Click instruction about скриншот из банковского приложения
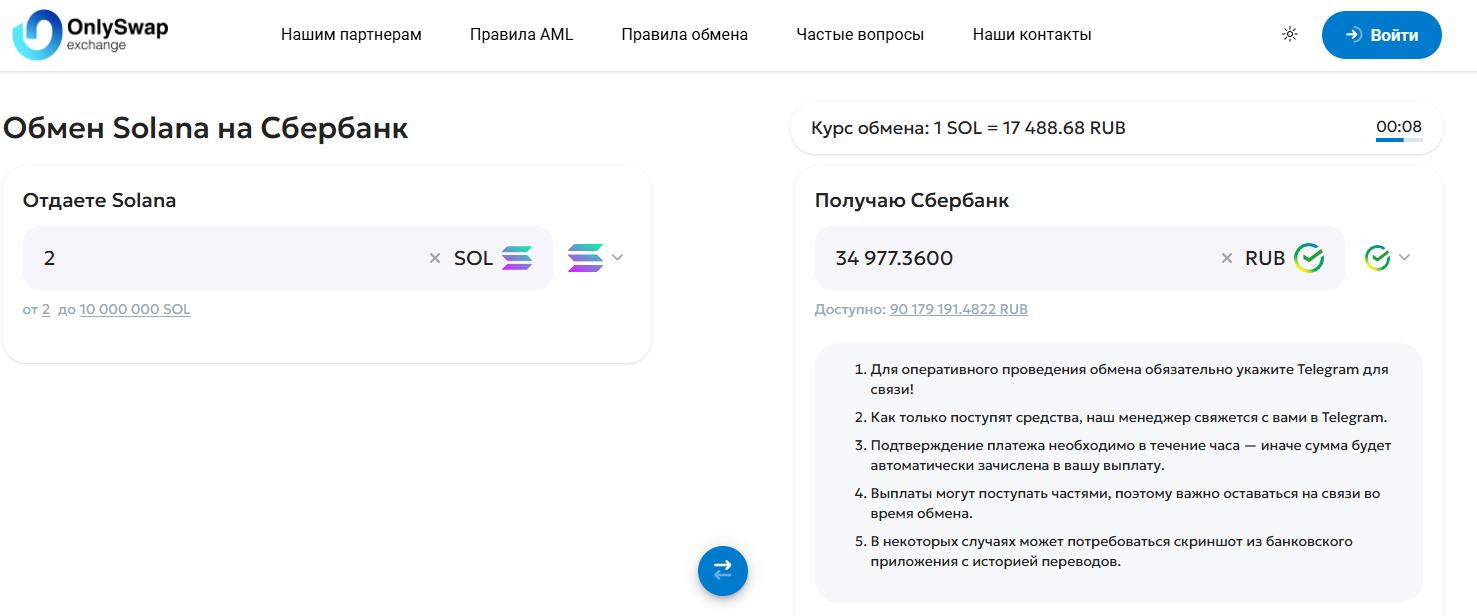Screen dimensions: 1477x616 tap(1112, 552)
